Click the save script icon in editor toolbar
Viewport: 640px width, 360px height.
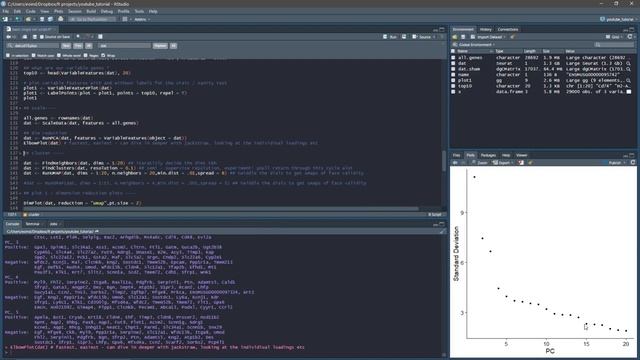tap(35, 37)
